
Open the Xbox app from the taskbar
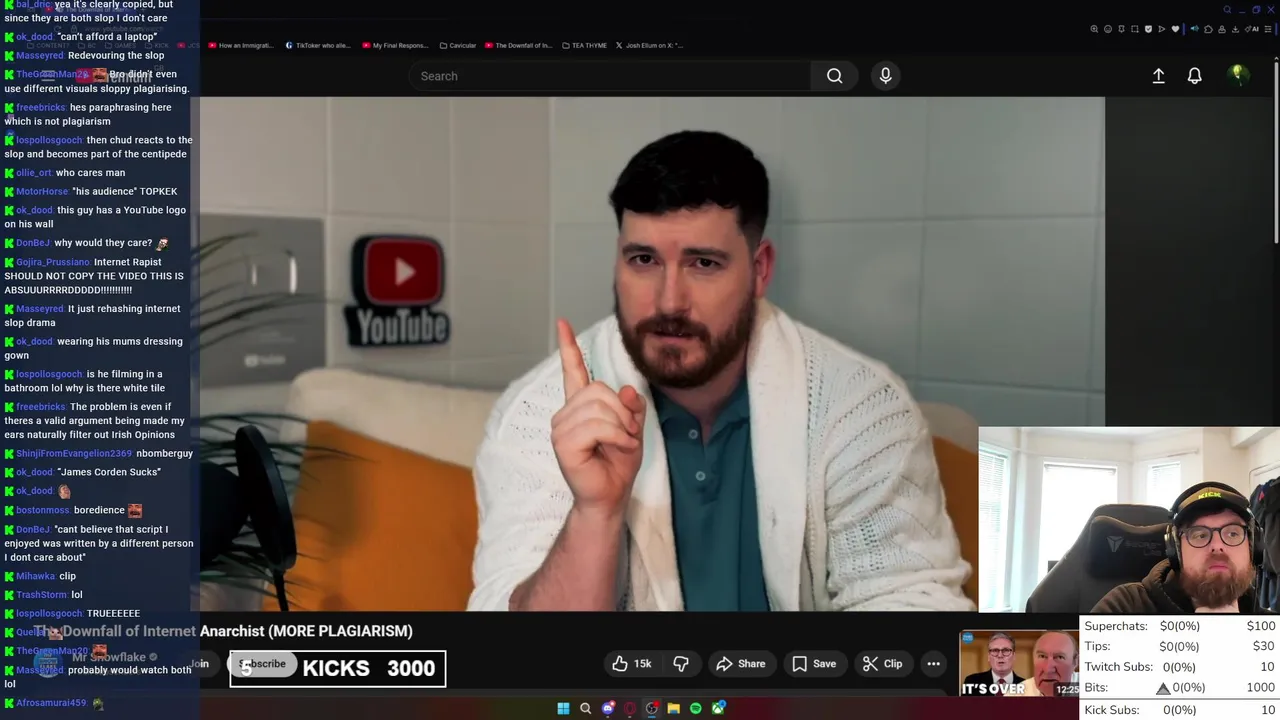click(x=718, y=708)
